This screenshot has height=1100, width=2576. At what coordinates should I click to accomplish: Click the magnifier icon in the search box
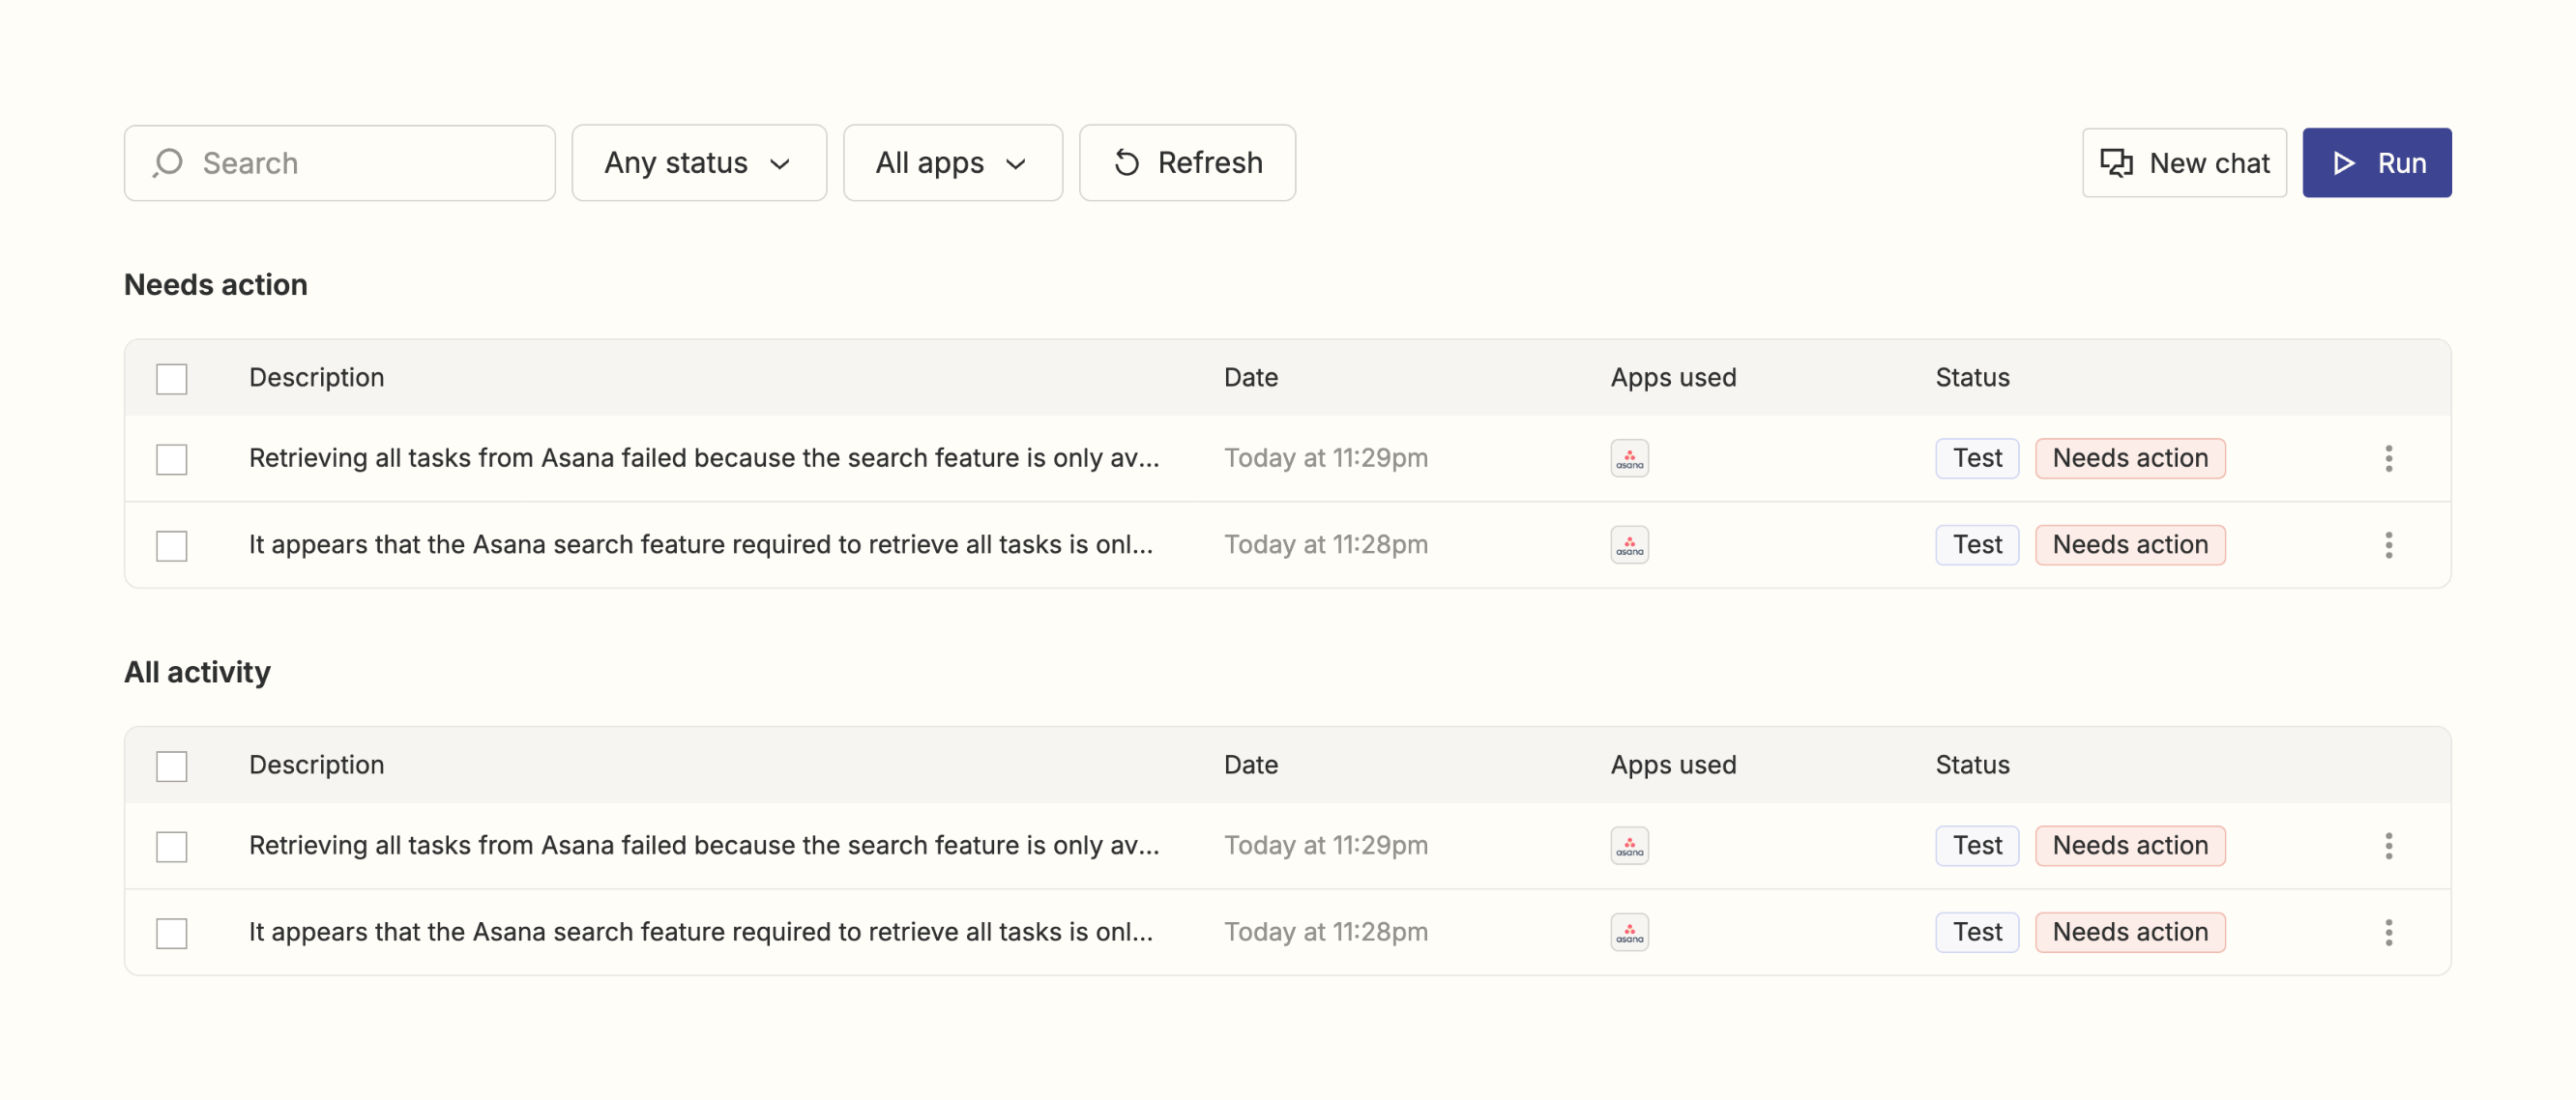168,163
